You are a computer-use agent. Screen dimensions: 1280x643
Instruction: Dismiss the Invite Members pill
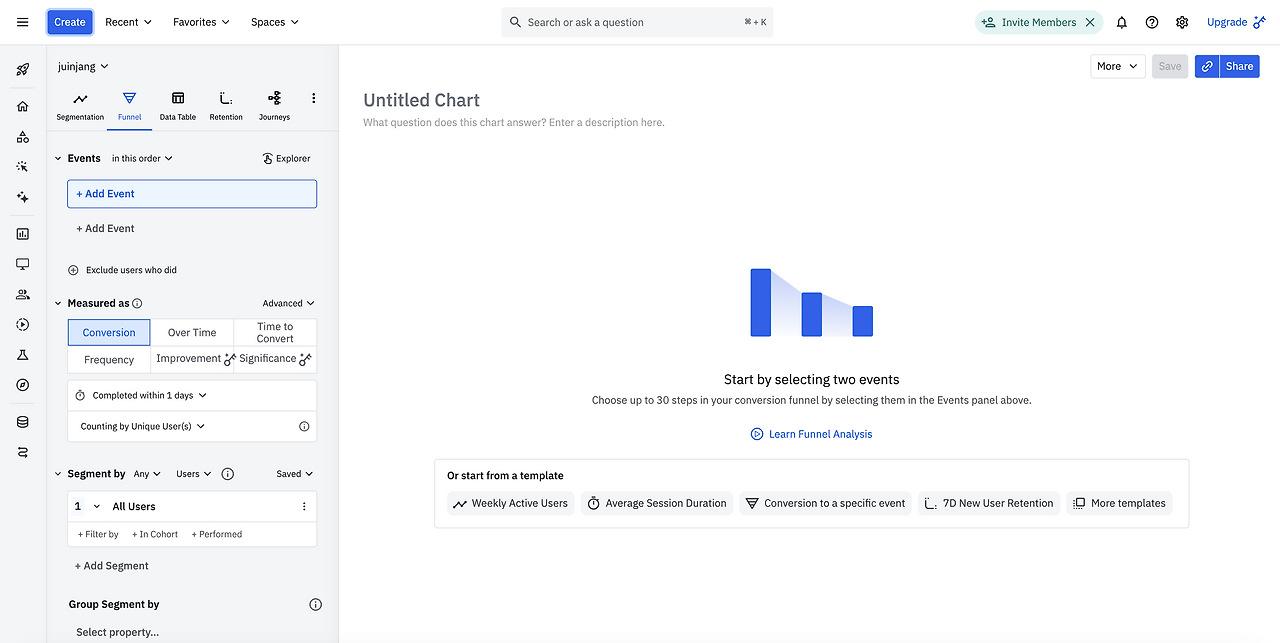(1090, 22)
